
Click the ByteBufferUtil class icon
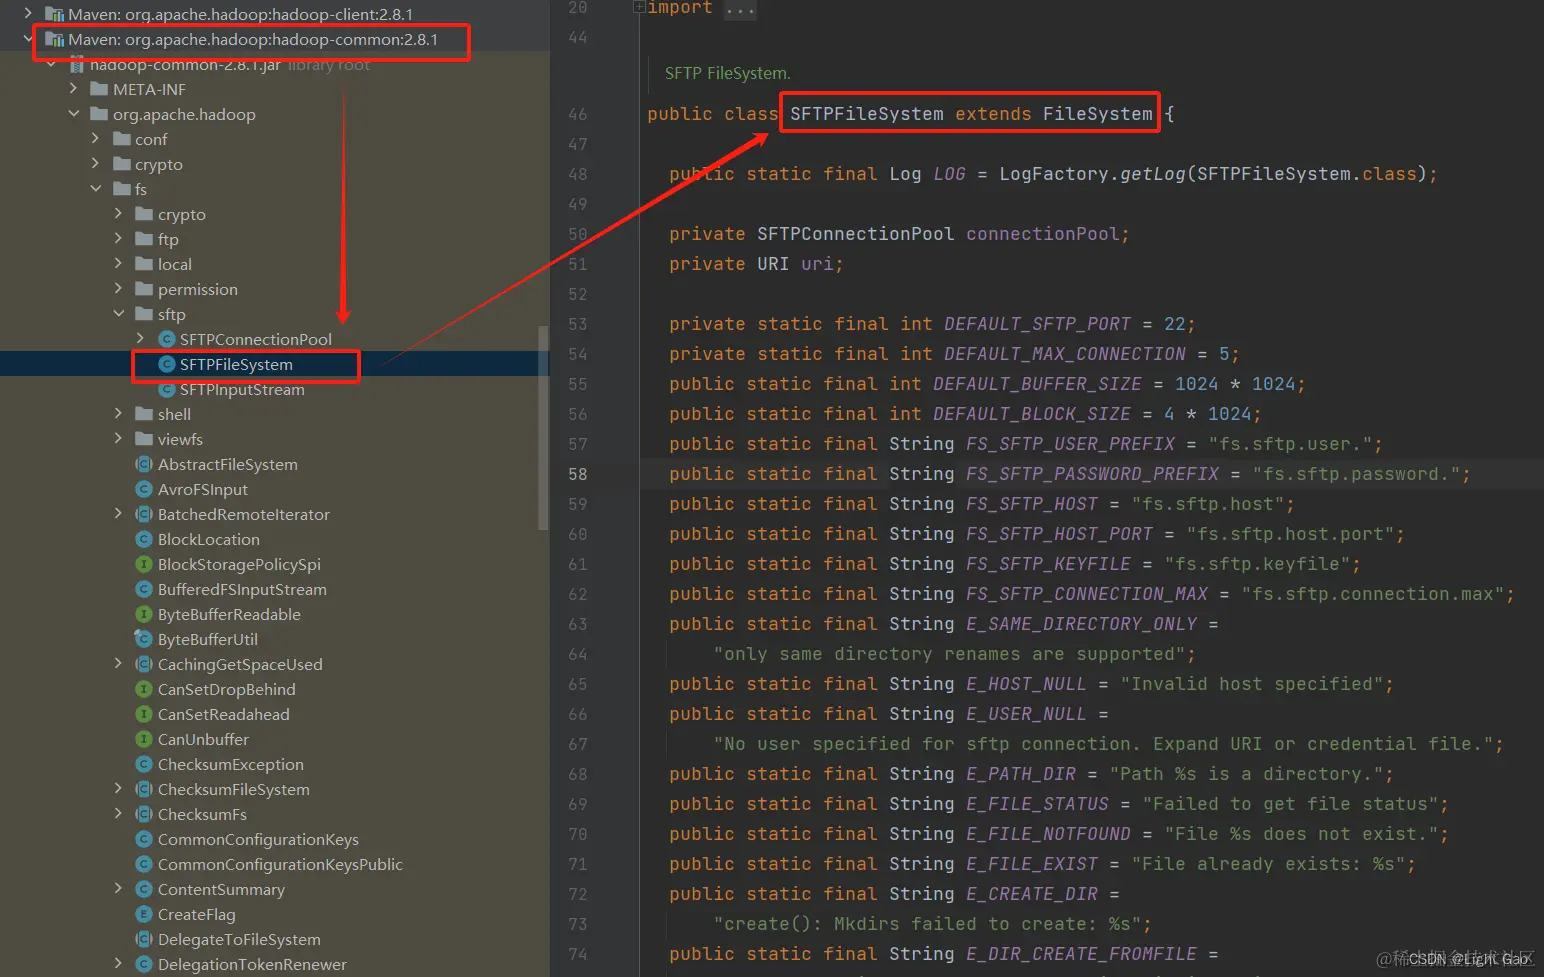pyautogui.click(x=144, y=639)
